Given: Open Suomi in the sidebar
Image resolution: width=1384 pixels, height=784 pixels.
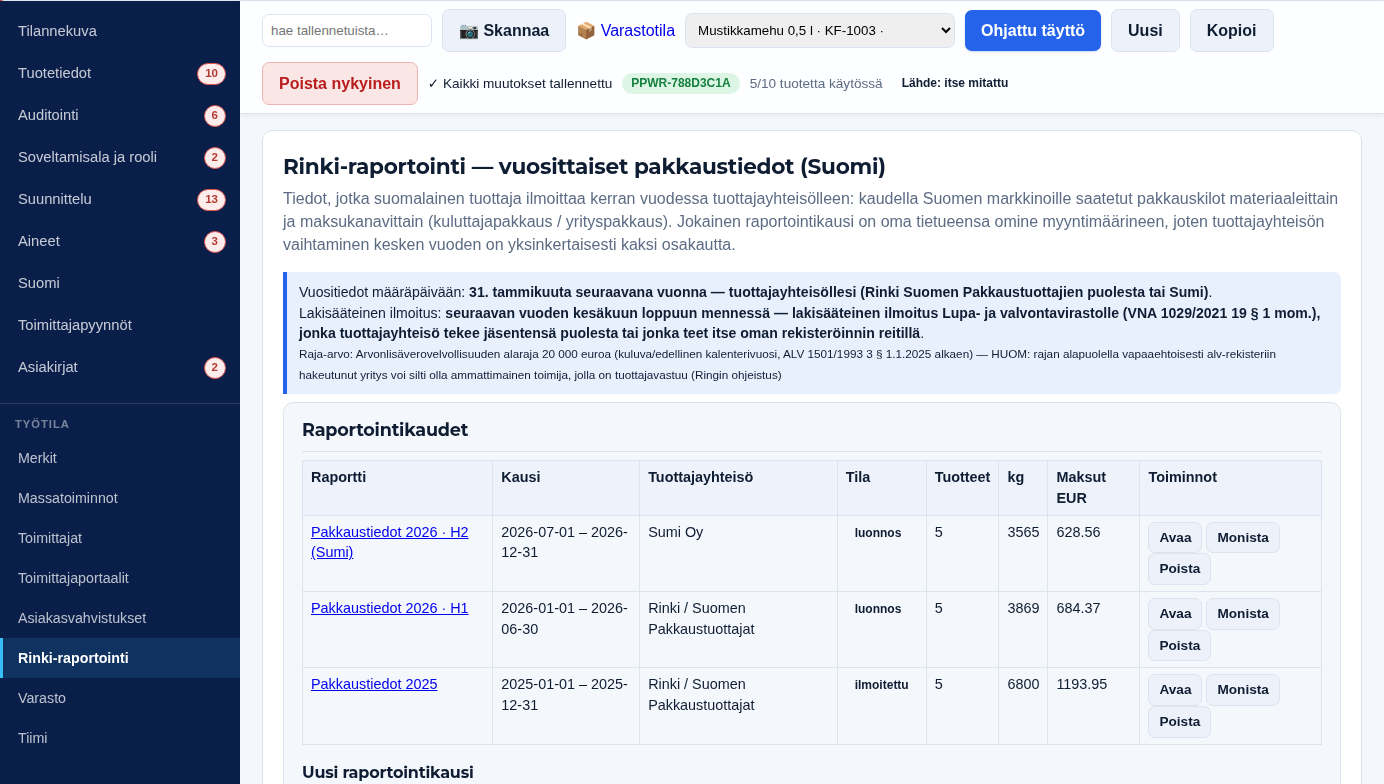Looking at the screenshot, I should click(120, 283).
